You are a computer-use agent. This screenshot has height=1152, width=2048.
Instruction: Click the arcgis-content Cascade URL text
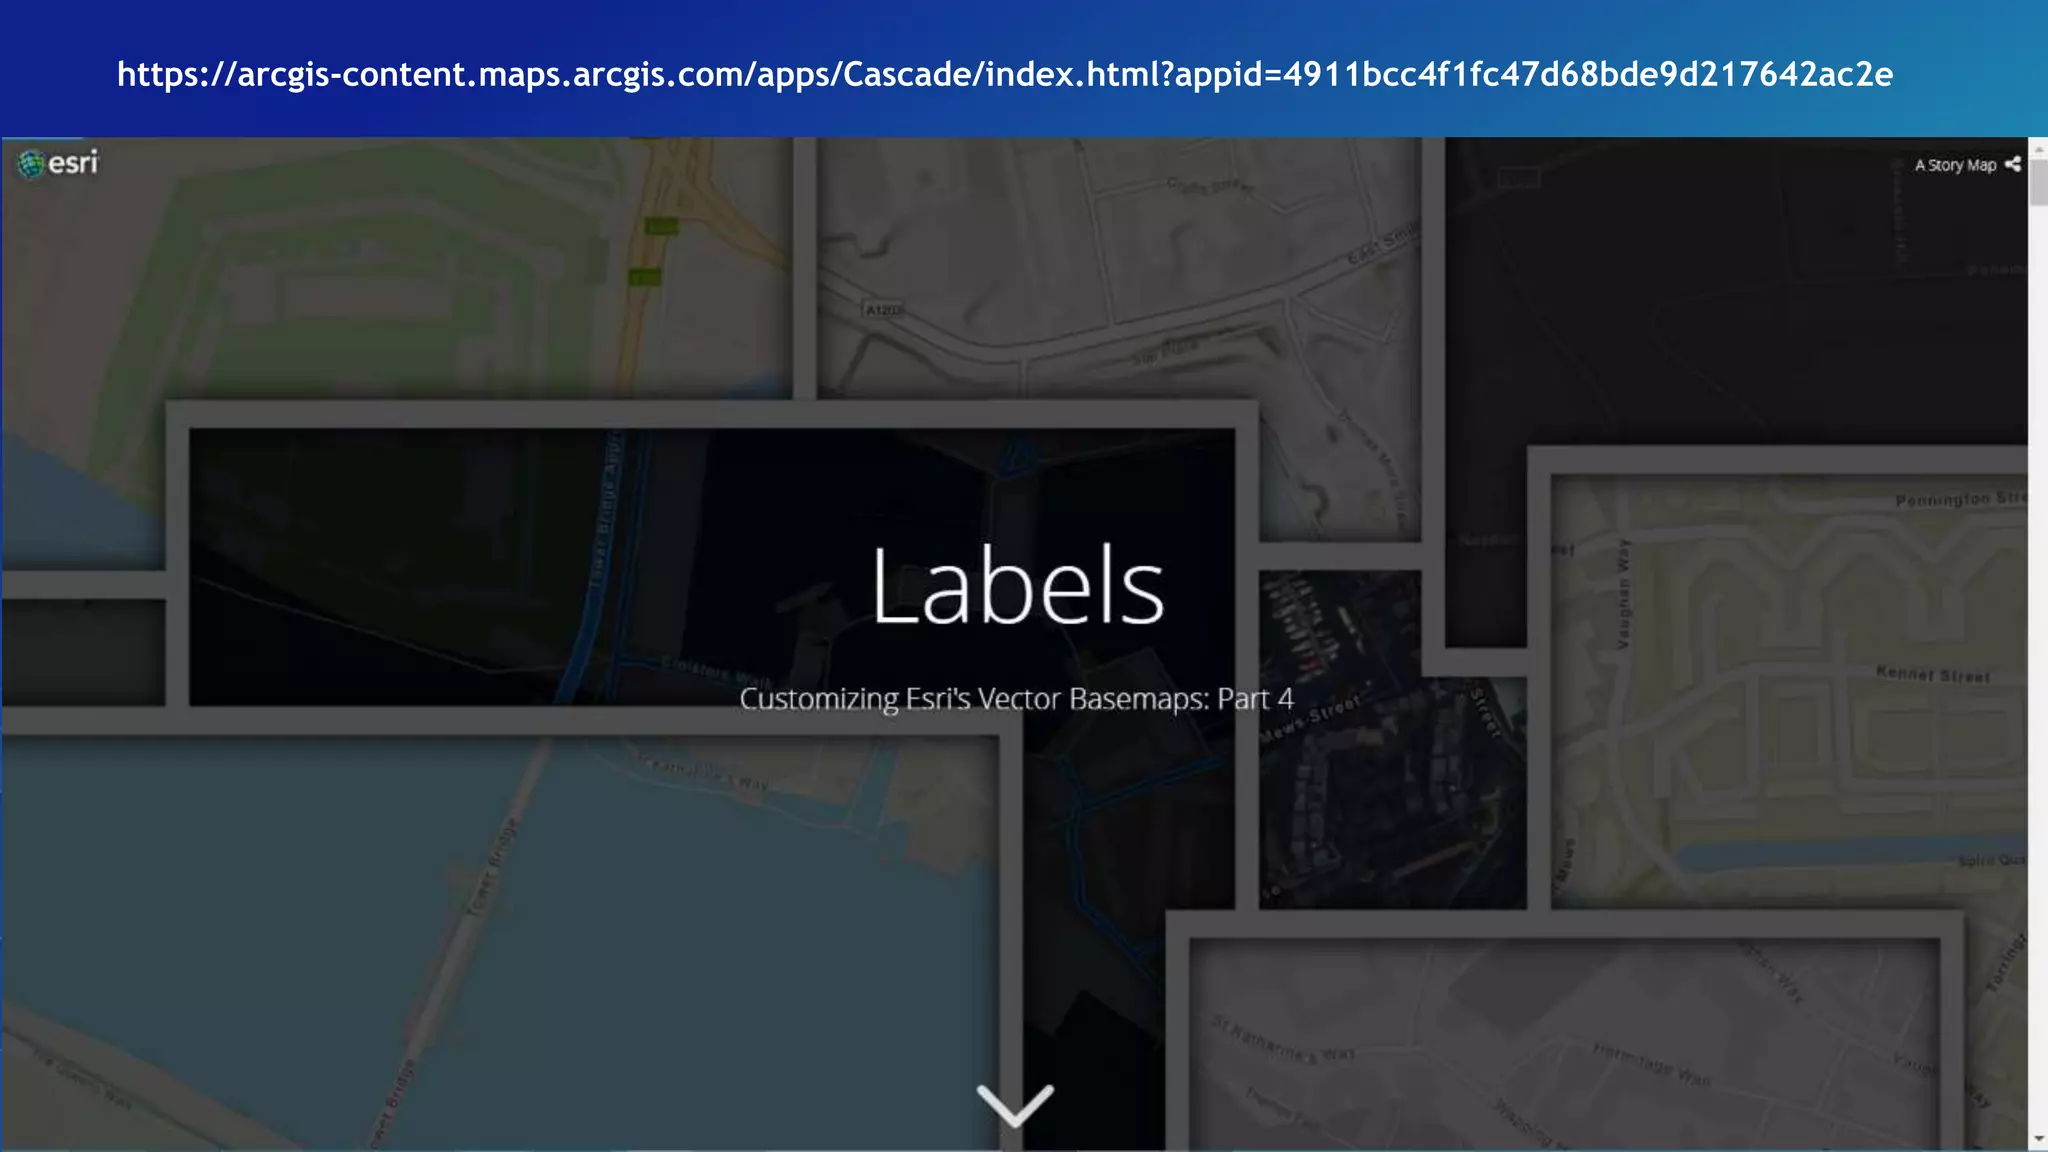[x=1005, y=74]
